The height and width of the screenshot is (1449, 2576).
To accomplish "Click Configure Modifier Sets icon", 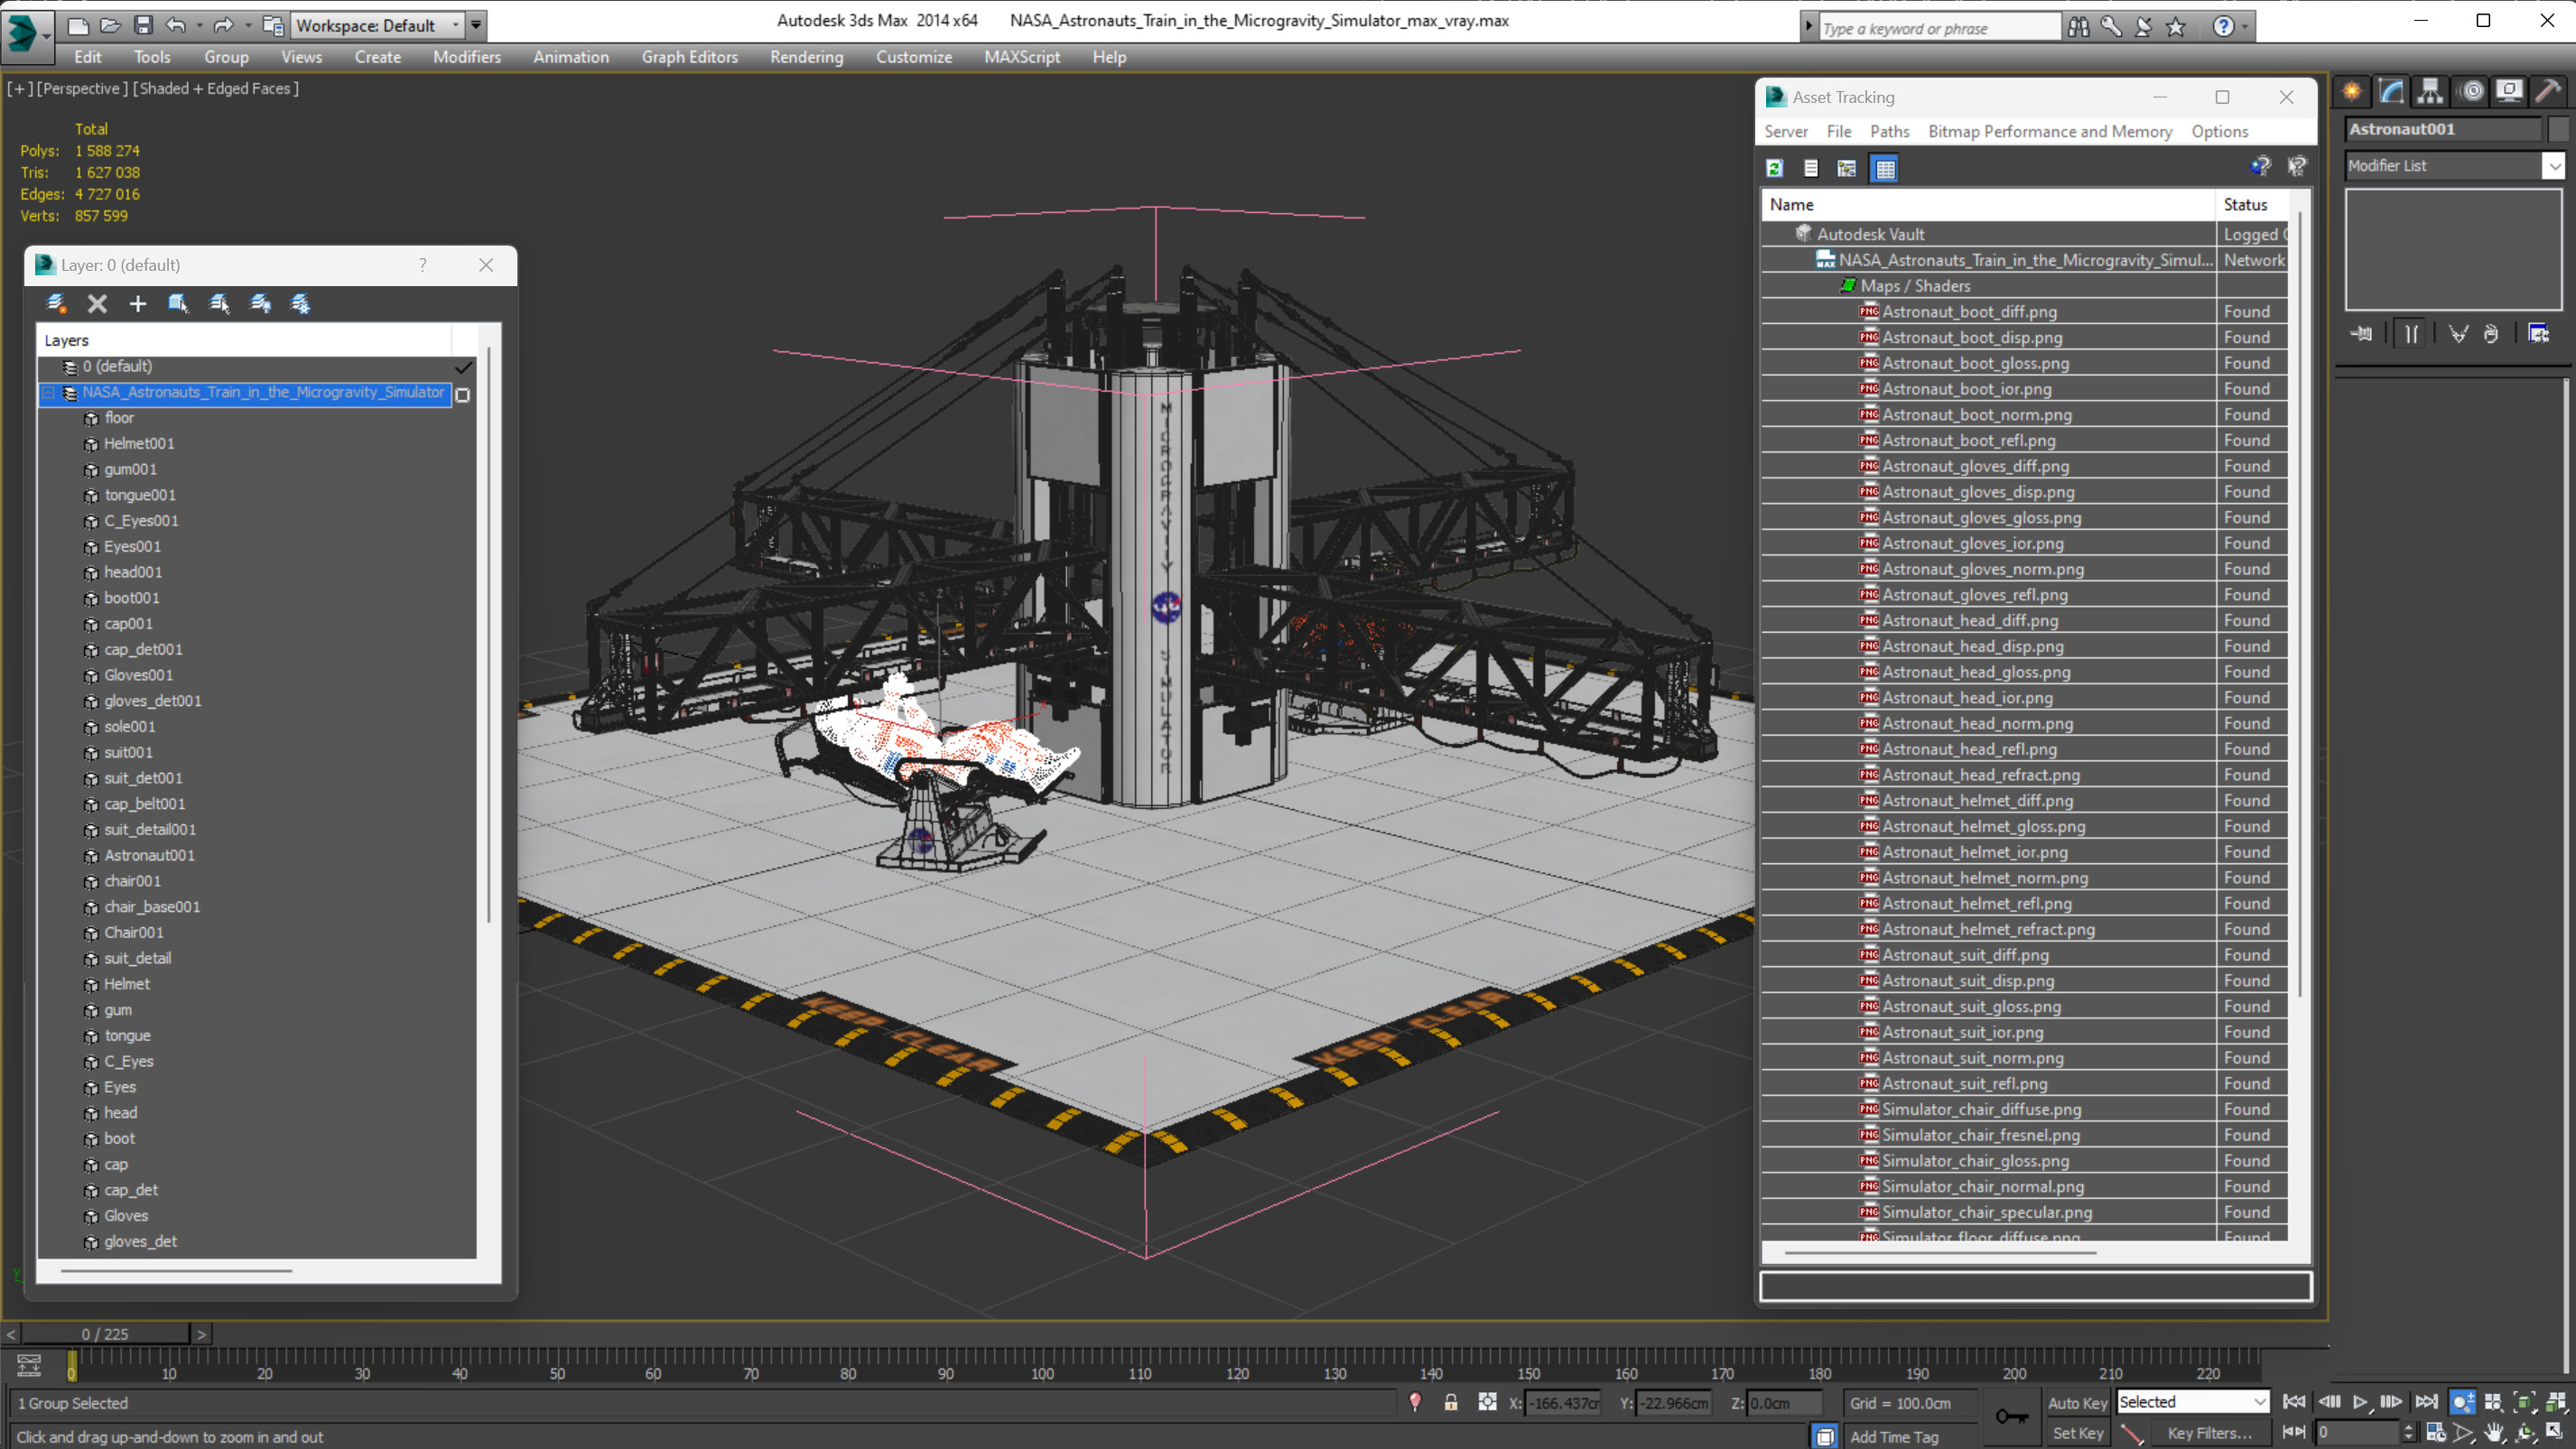I will pyautogui.click(x=2539, y=334).
